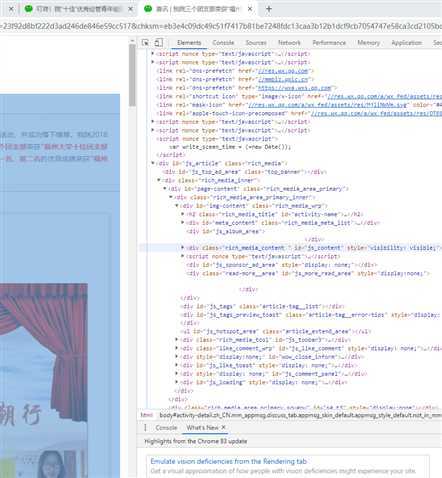
Task: Collapse the page-content div node
Action: [165, 189]
